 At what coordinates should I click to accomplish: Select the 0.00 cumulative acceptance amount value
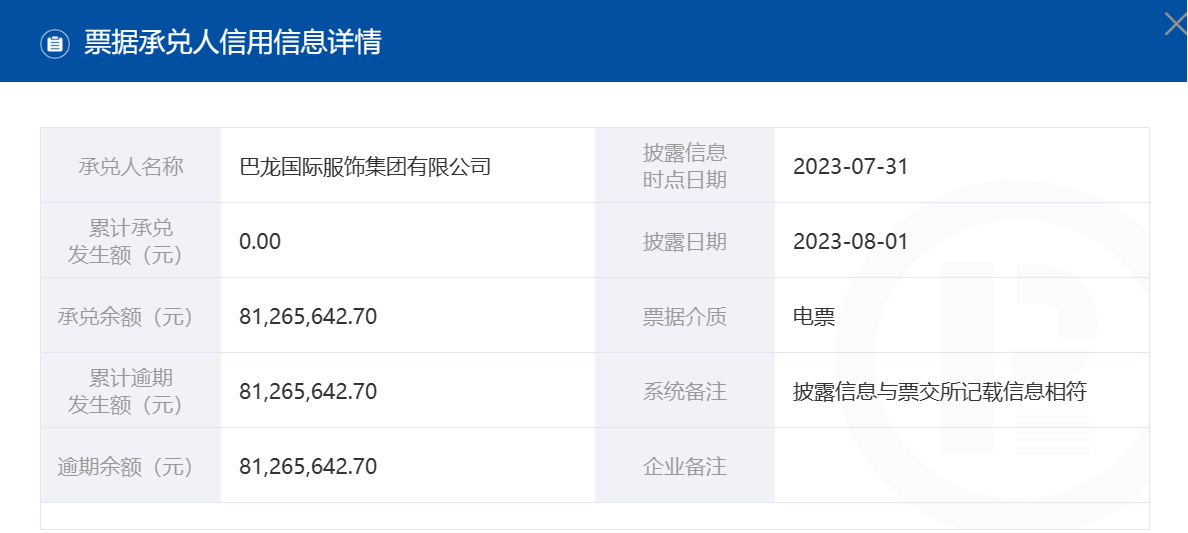pyautogui.click(x=260, y=242)
